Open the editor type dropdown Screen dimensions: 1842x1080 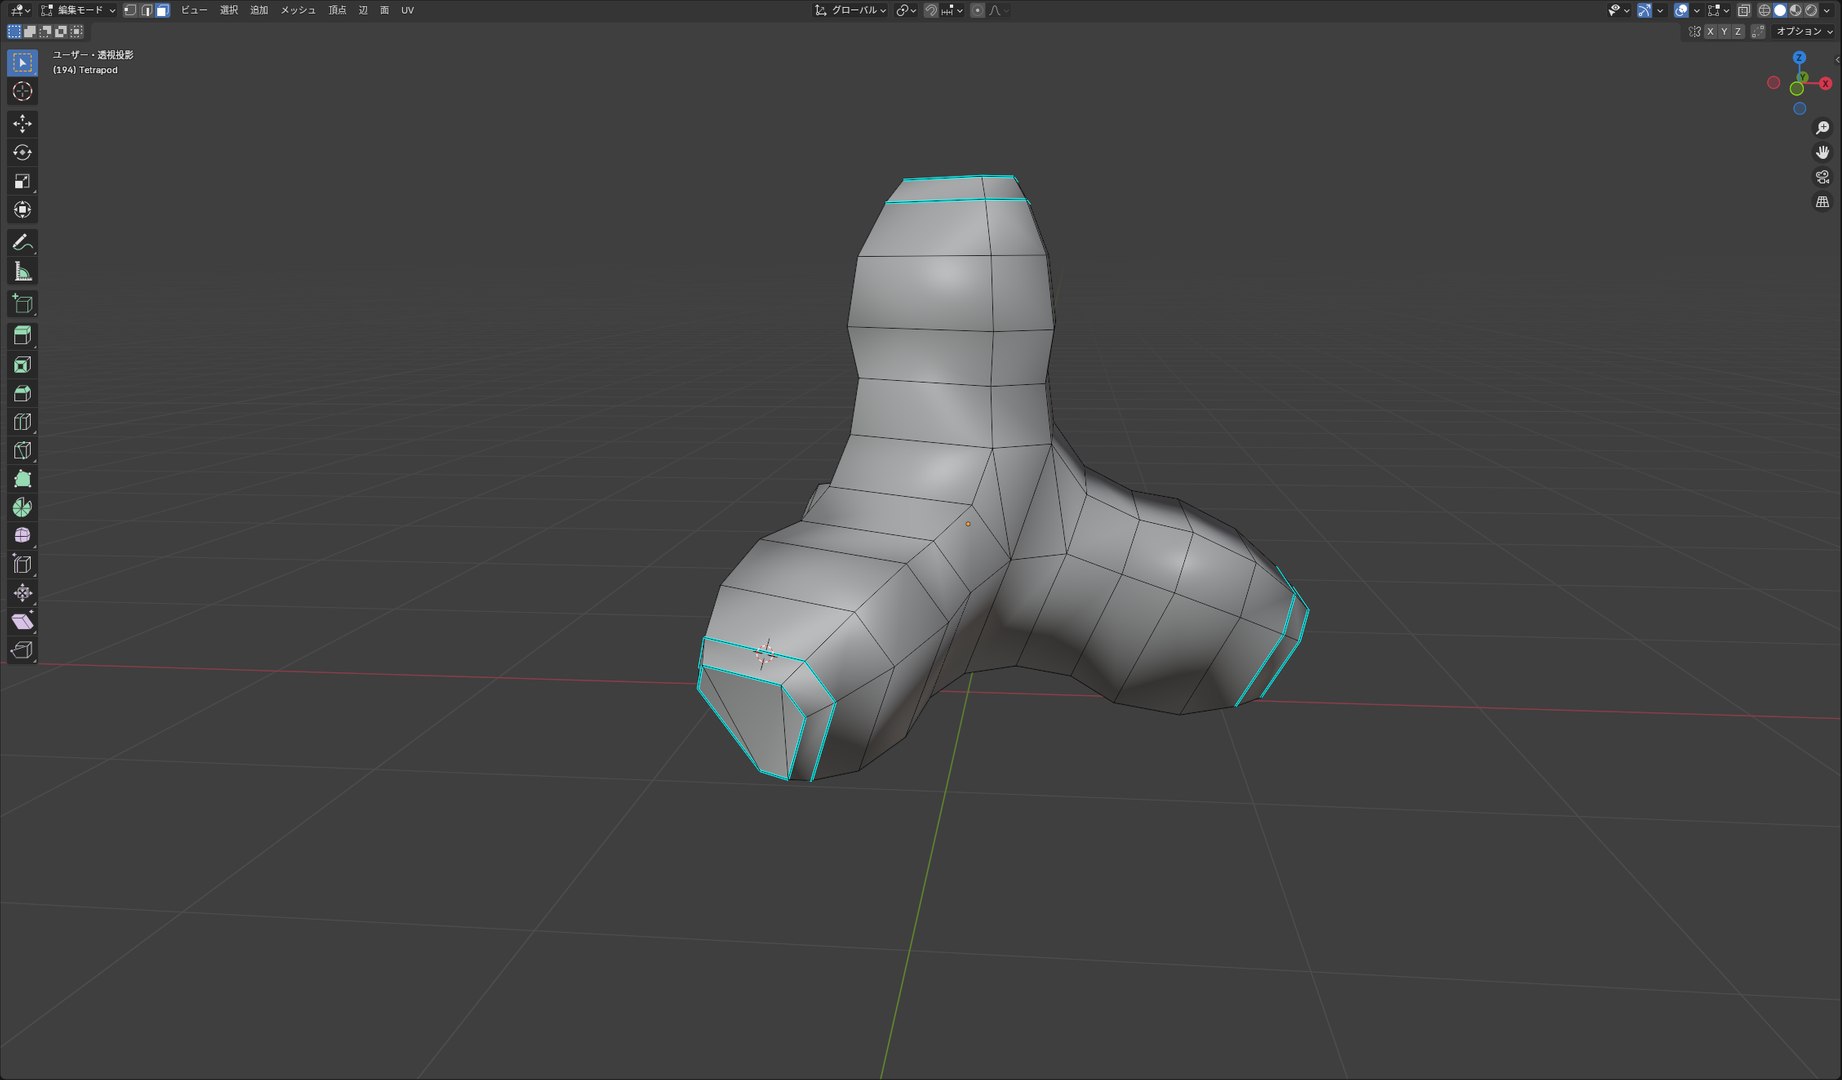19,10
